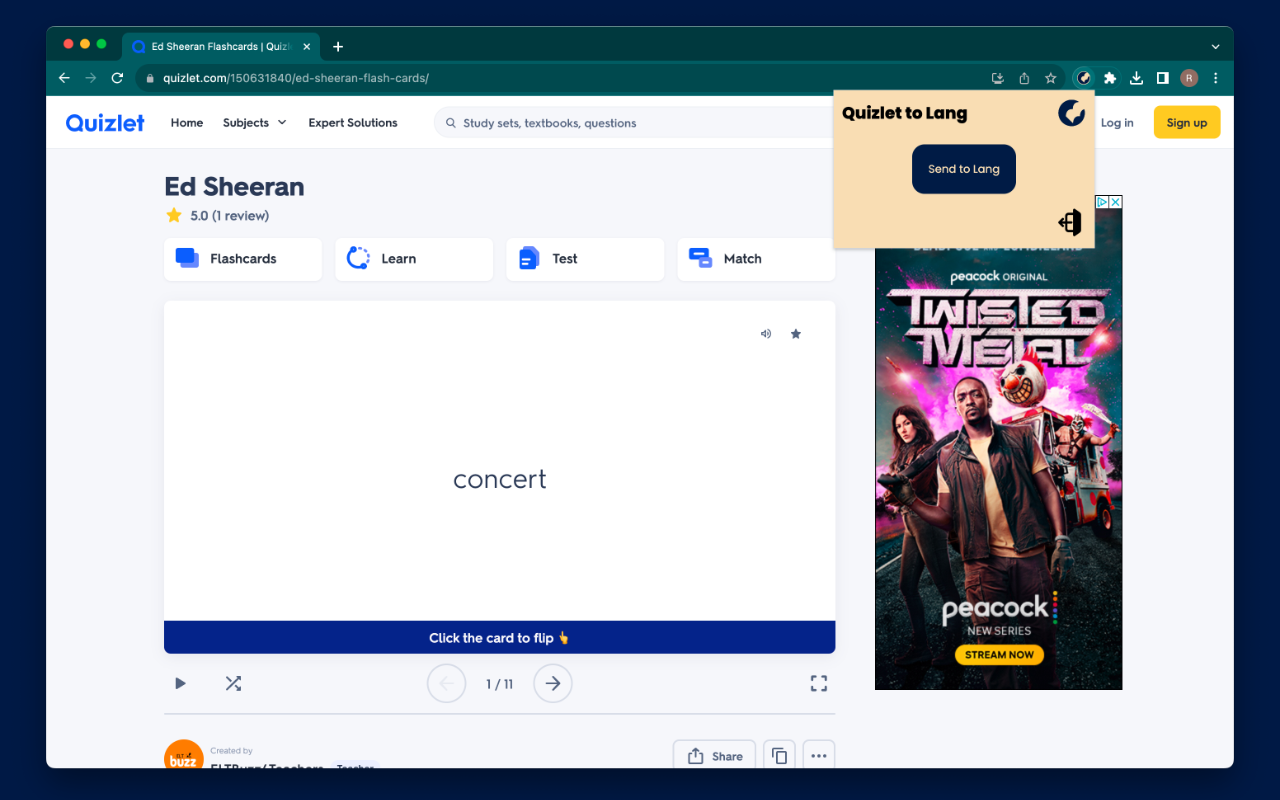Expand the Subjects dropdown
The width and height of the screenshot is (1280, 800).
pos(253,122)
